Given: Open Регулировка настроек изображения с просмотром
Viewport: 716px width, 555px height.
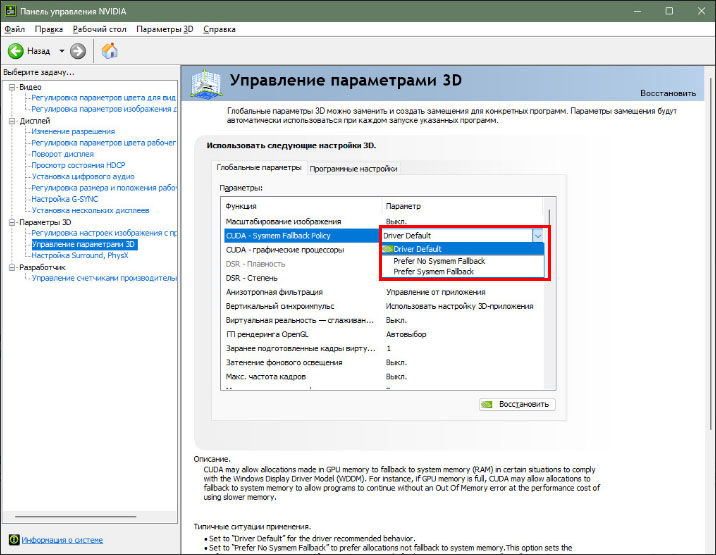Looking at the screenshot, I should tap(104, 233).
